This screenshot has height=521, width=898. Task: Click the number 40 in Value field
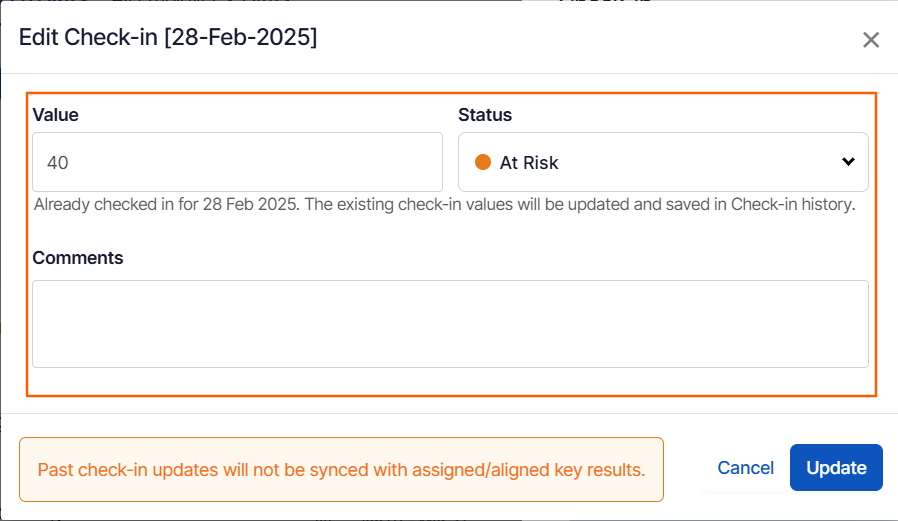click(x=58, y=162)
